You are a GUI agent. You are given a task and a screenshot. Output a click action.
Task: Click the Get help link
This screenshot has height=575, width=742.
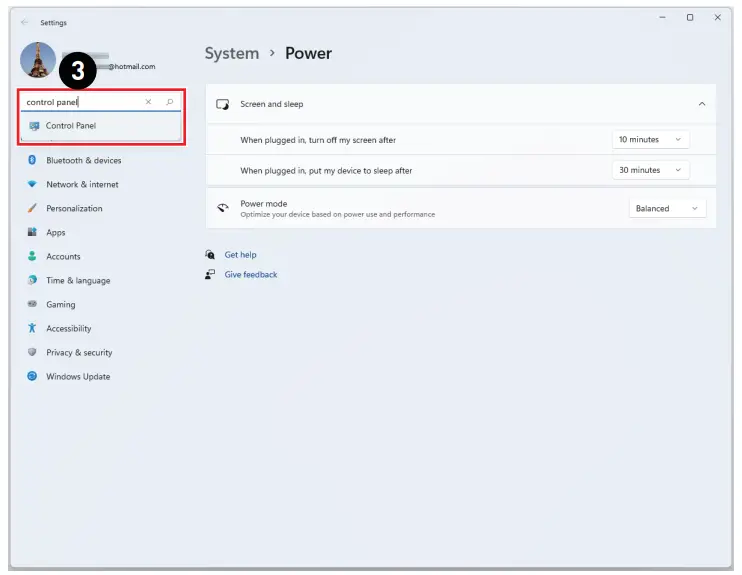point(240,255)
